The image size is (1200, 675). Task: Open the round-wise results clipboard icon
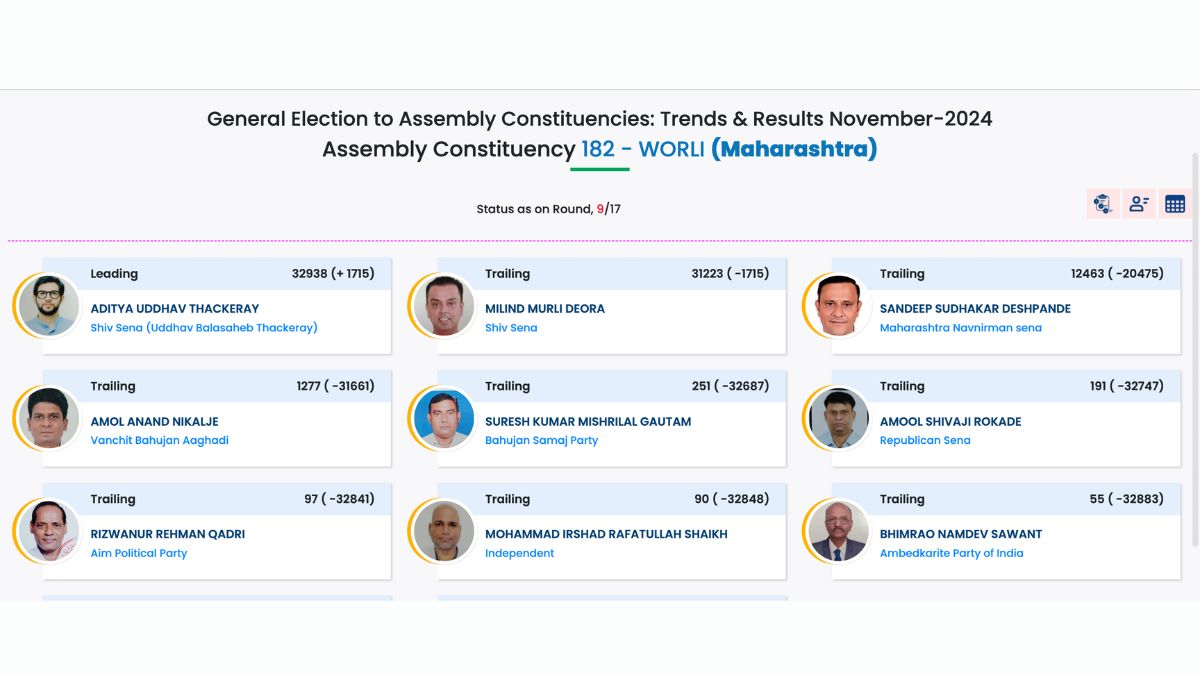tap(1103, 204)
